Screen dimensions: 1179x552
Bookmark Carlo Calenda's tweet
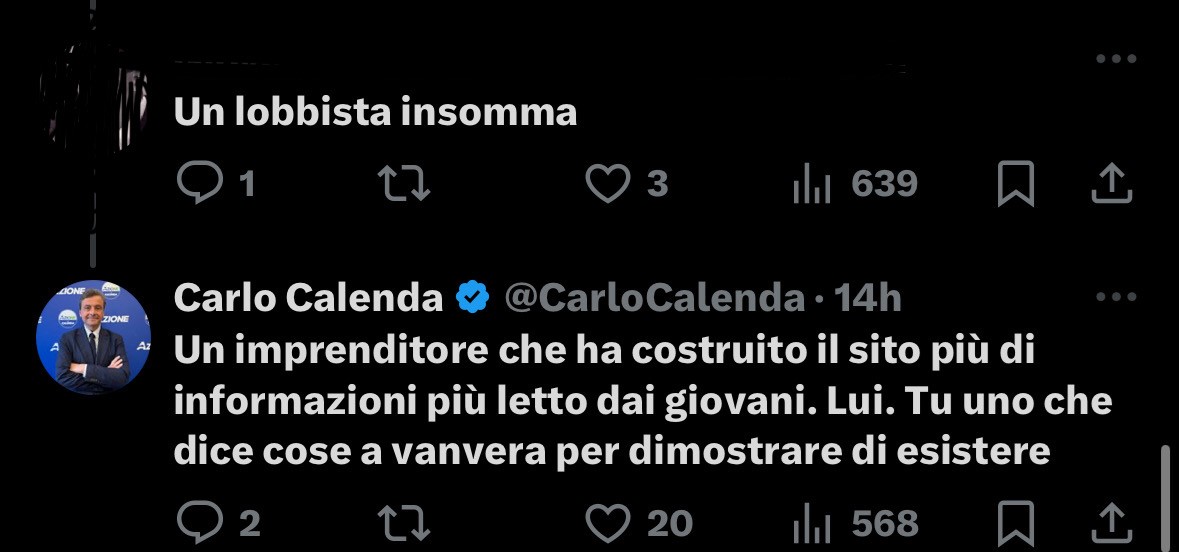[x=1016, y=523]
